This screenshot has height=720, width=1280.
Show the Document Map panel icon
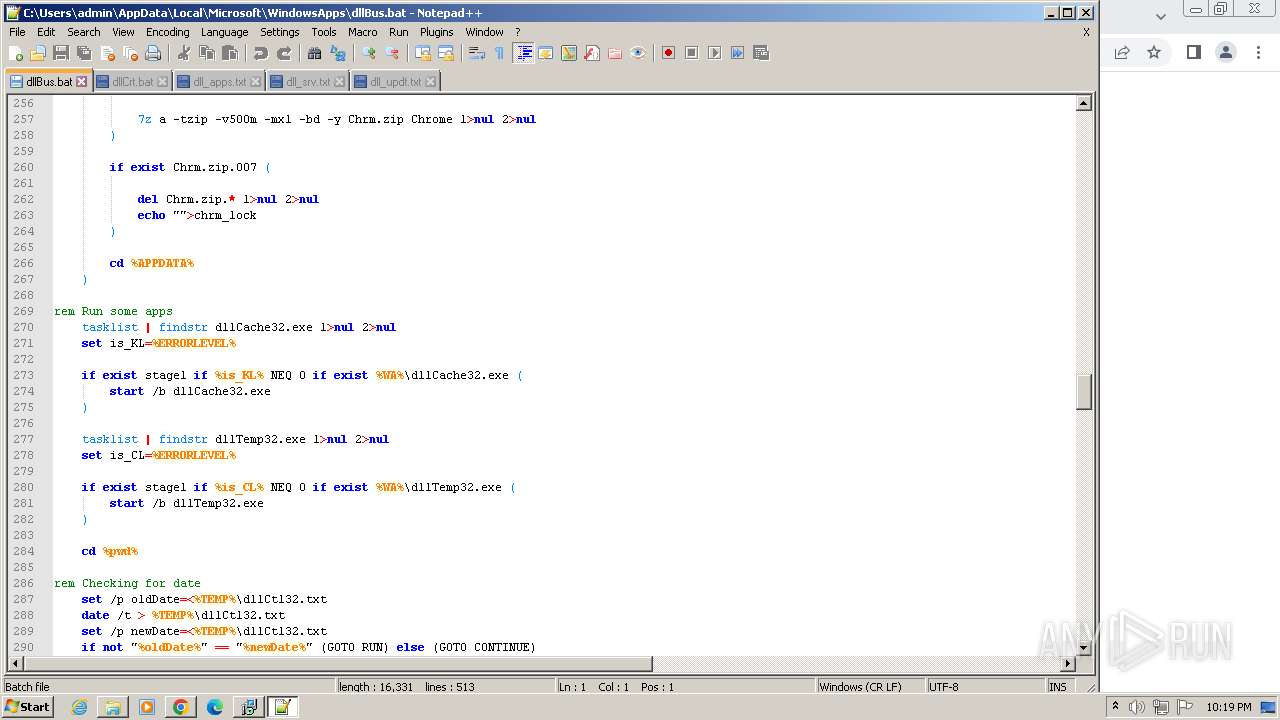[x=569, y=53]
